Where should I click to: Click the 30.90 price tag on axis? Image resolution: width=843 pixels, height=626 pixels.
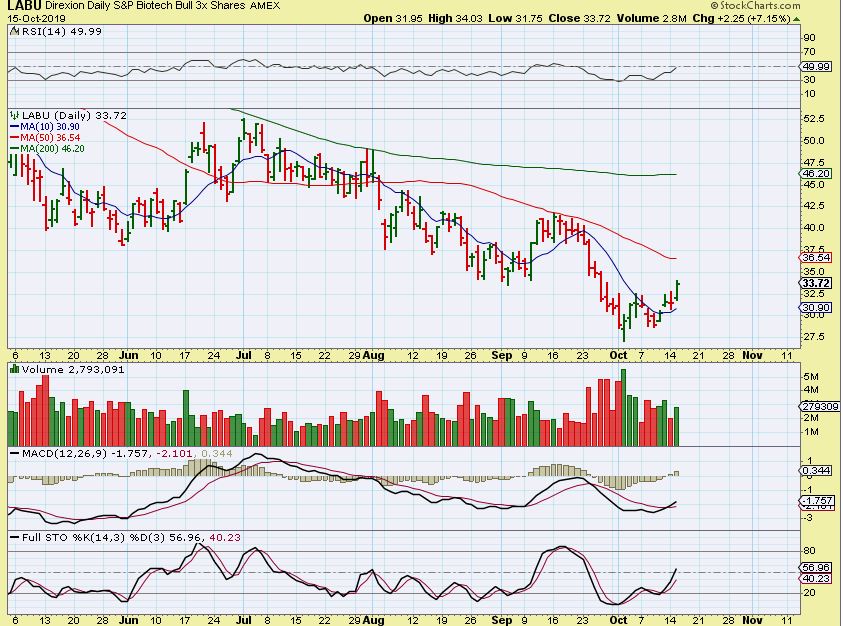point(816,308)
